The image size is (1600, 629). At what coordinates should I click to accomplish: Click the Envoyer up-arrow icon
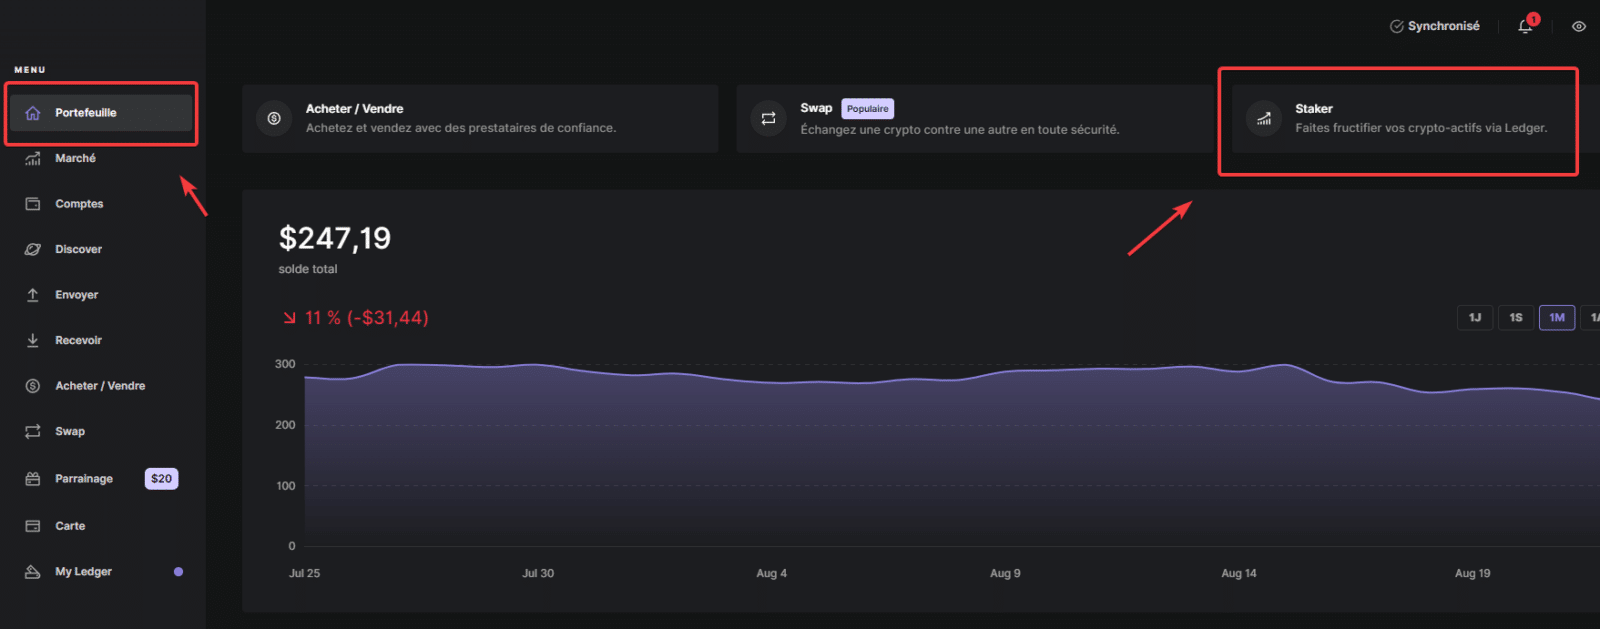point(33,295)
